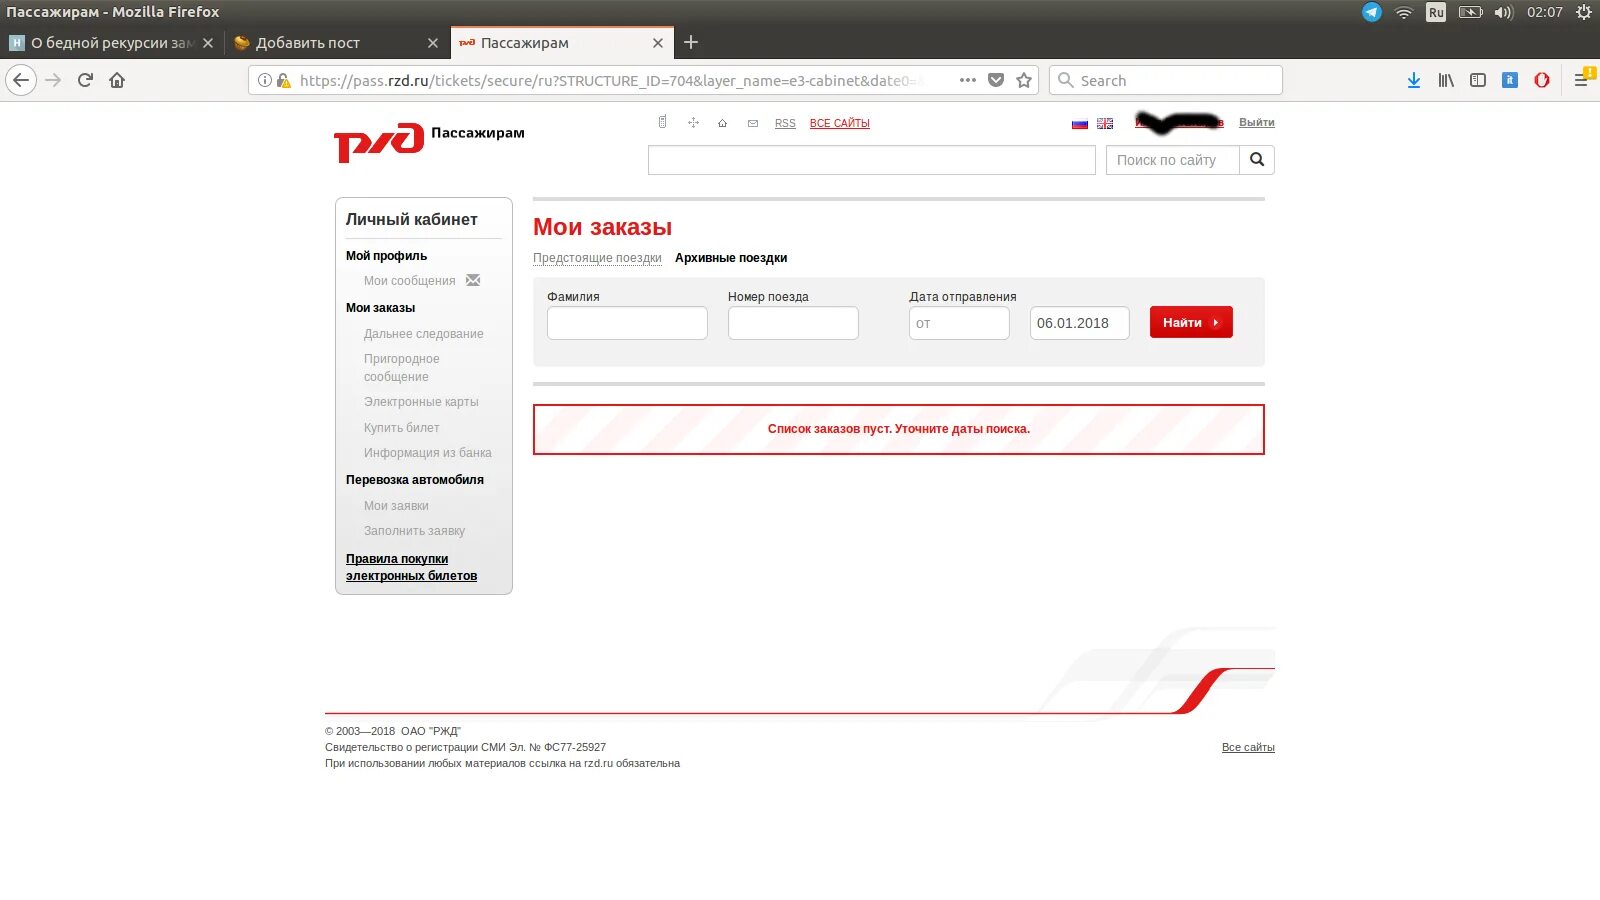Image resolution: width=1600 pixels, height=900 pixels.
Task: Click Заполнить заявку in sidebar
Action: [x=414, y=531]
